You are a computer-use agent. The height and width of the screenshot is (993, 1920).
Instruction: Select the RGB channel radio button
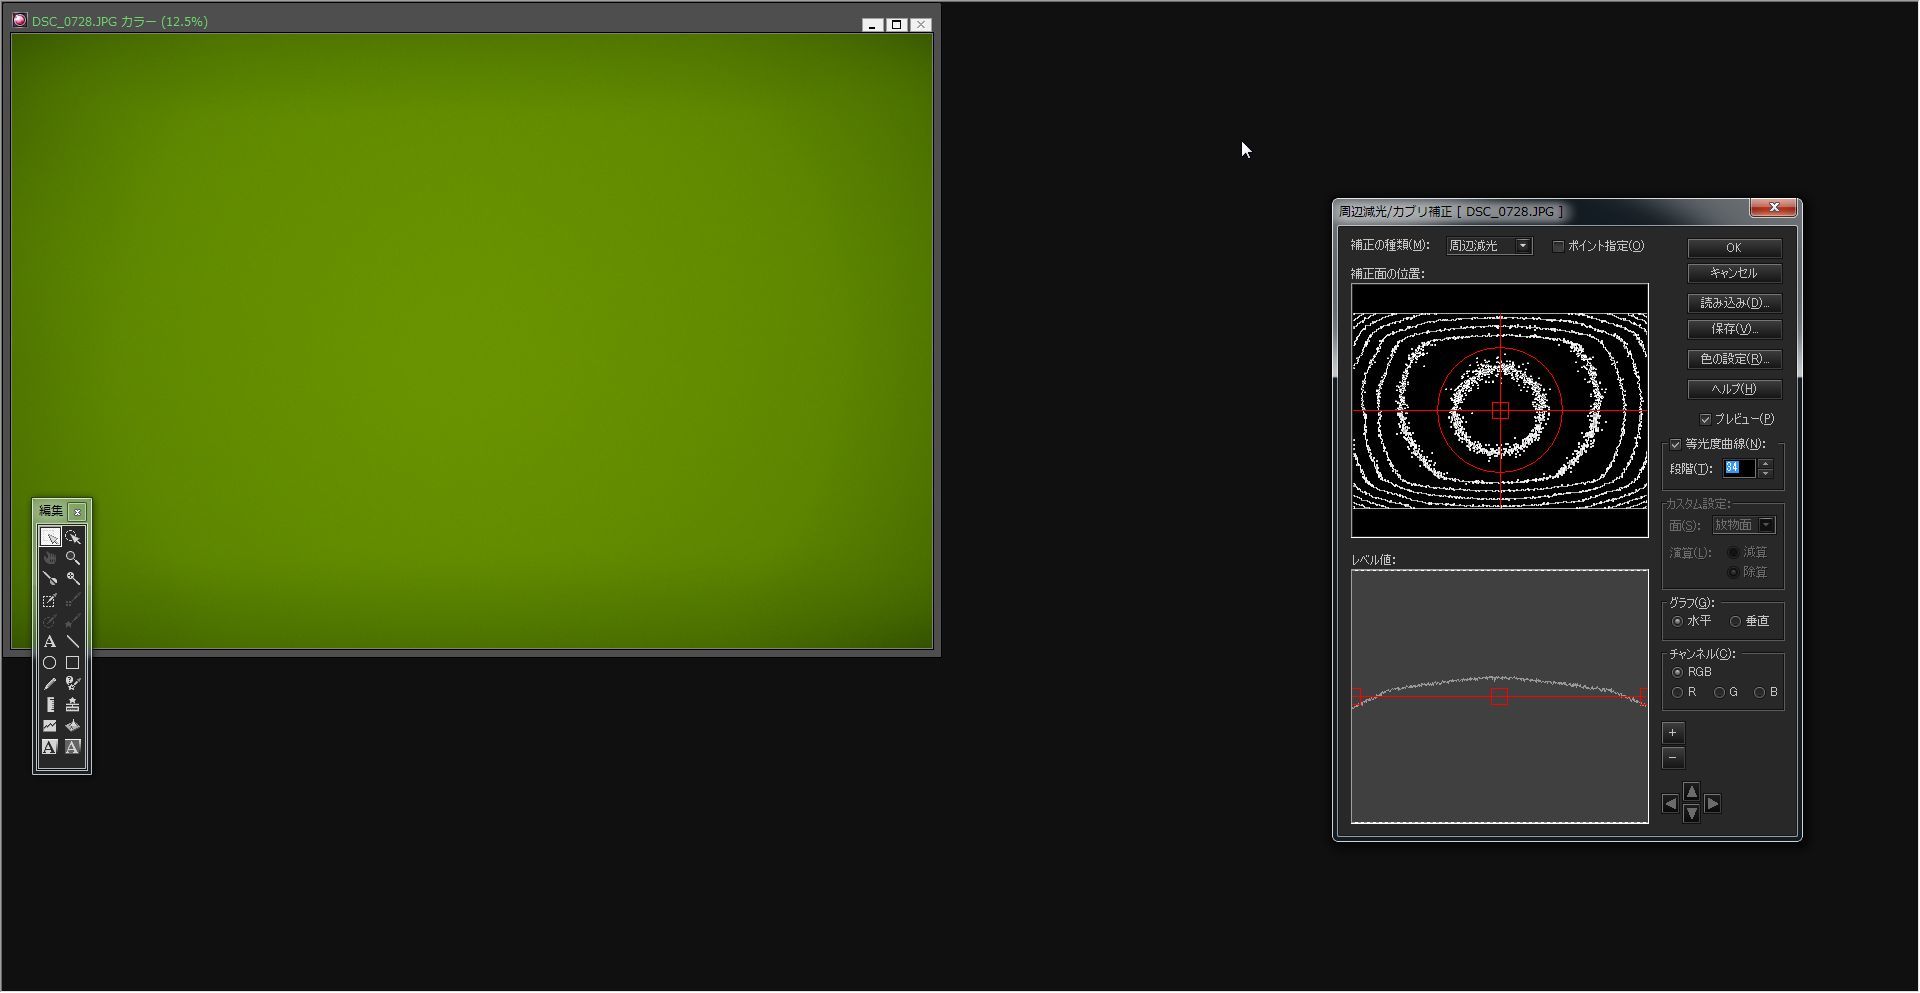tap(1677, 673)
